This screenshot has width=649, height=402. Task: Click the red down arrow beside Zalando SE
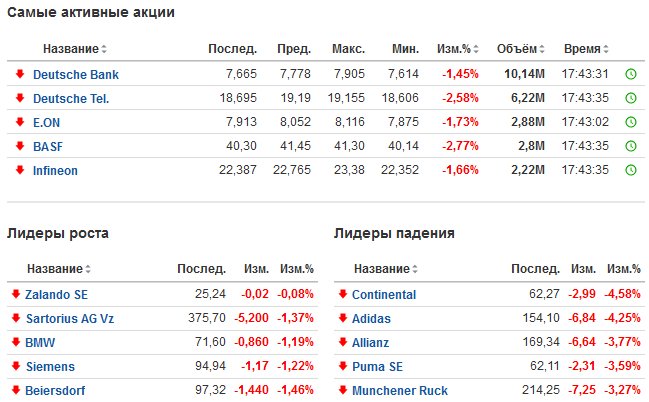point(16,294)
